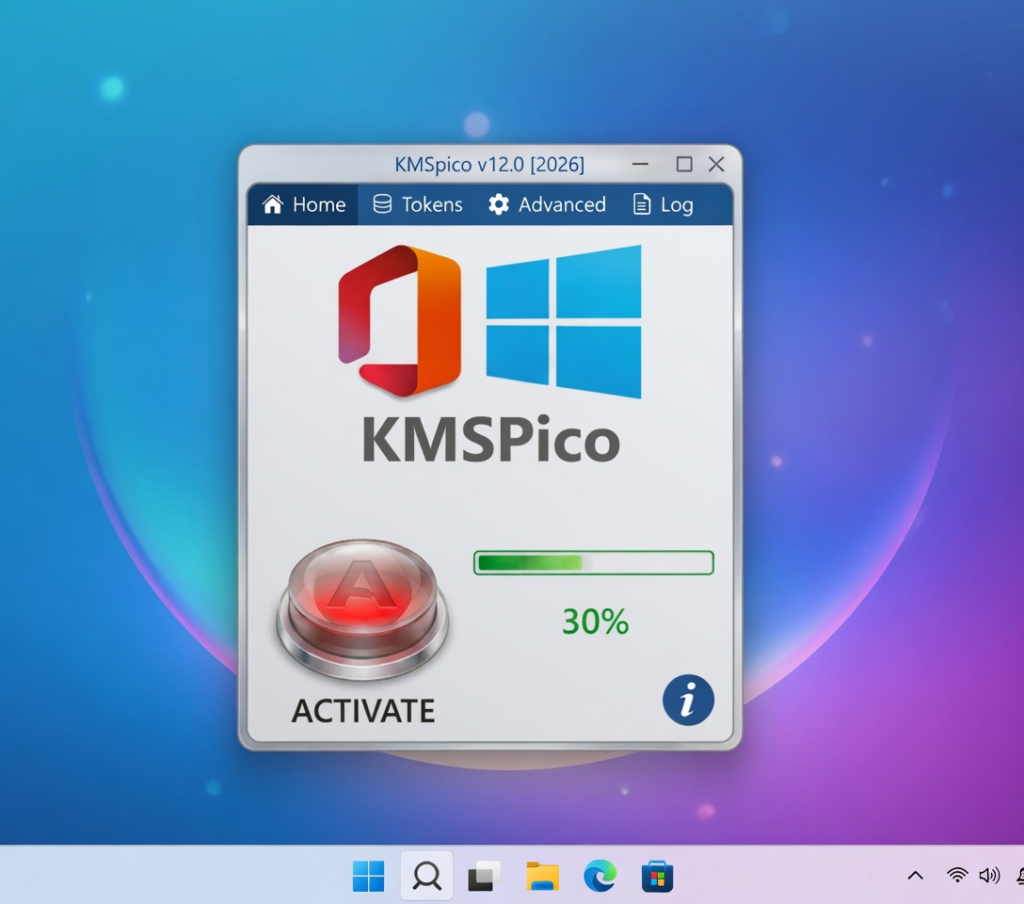Click the 30% progress text

pos(596,621)
